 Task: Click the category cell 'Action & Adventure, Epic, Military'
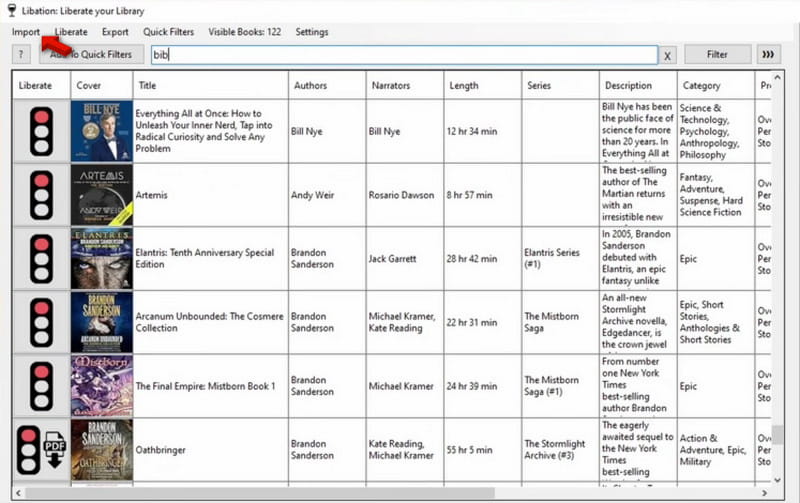point(716,450)
